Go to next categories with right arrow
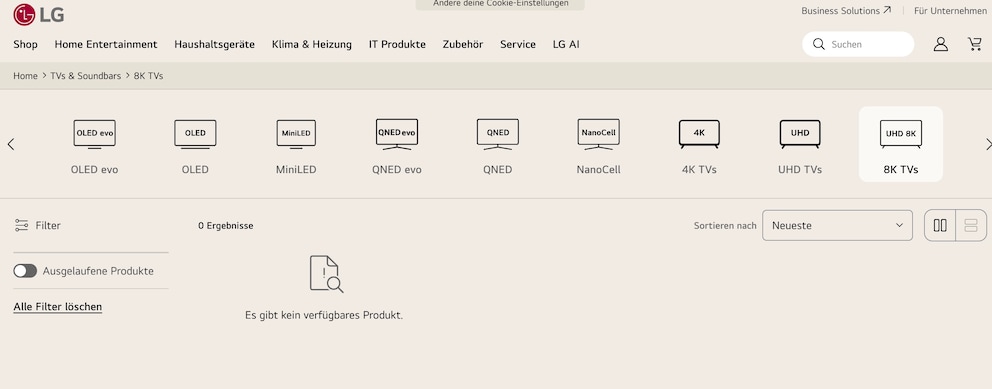 pyautogui.click(x=988, y=144)
